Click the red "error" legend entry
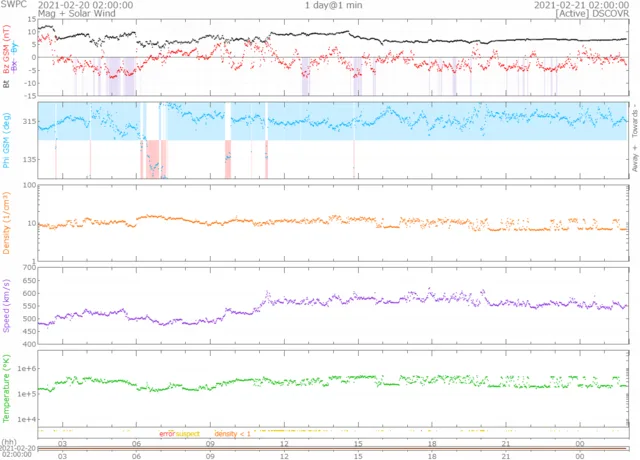The image size is (640, 460). [x=167, y=433]
